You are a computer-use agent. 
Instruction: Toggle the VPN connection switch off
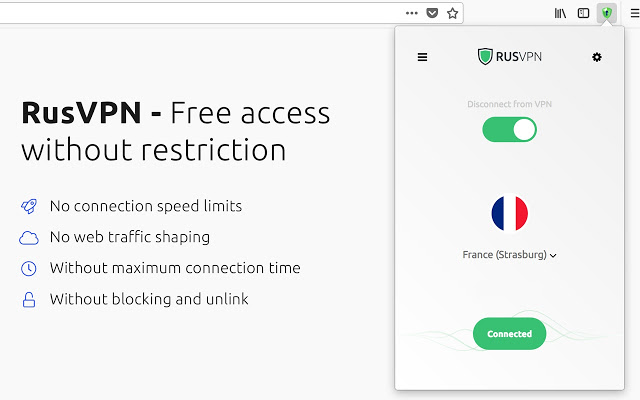tap(509, 130)
